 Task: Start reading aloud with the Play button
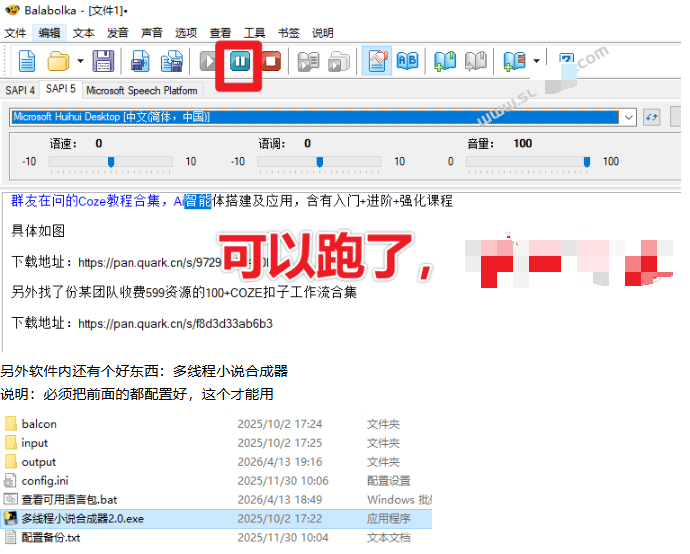pyautogui.click(x=208, y=61)
